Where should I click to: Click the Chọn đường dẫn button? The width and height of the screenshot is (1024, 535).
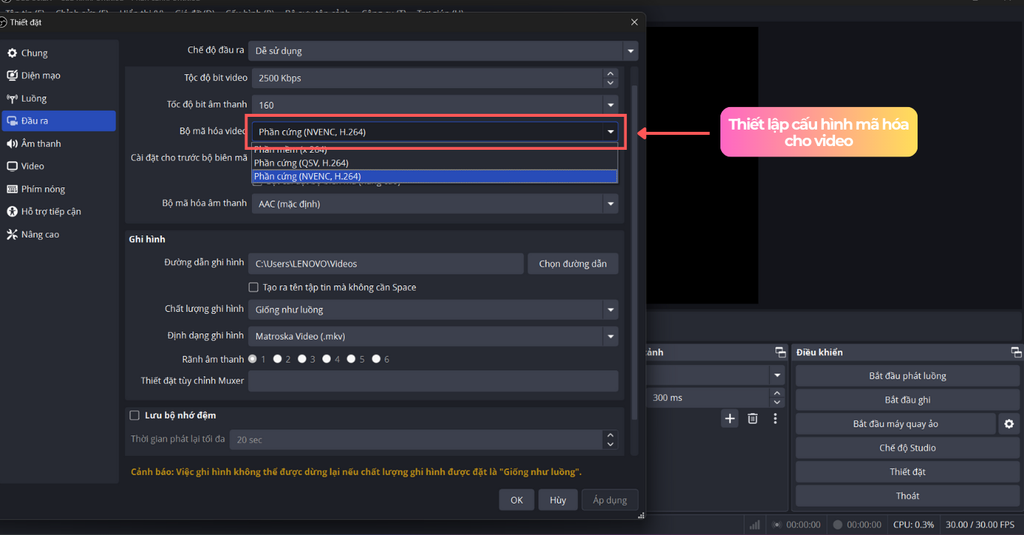click(x=573, y=264)
